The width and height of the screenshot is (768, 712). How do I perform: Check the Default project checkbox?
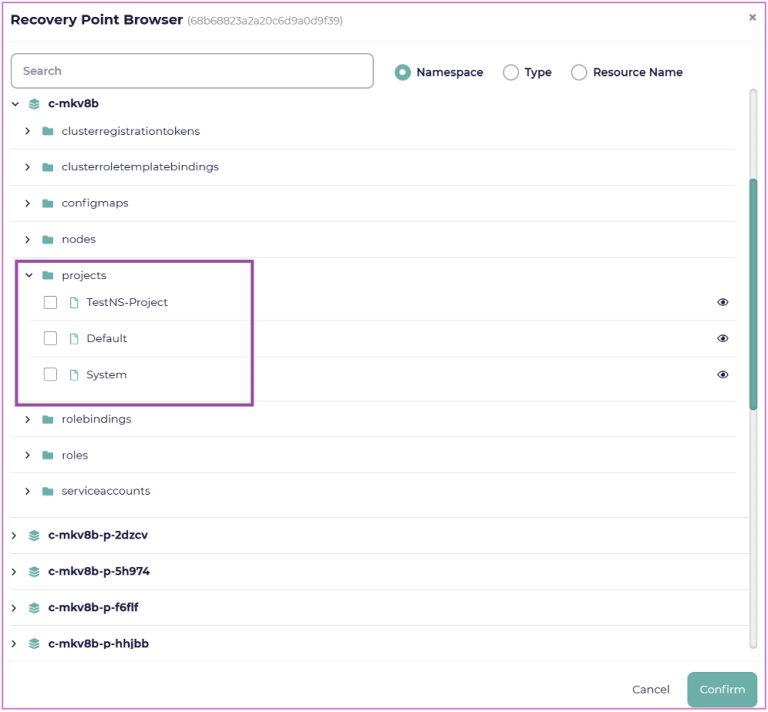pos(50,338)
